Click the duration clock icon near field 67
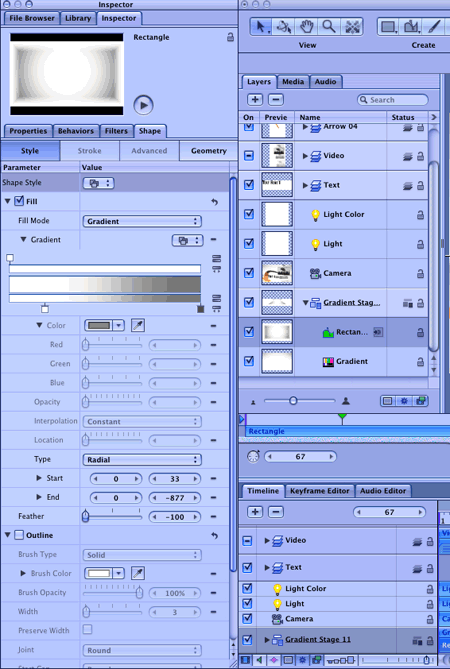This screenshot has width=450, height=669. point(253,457)
